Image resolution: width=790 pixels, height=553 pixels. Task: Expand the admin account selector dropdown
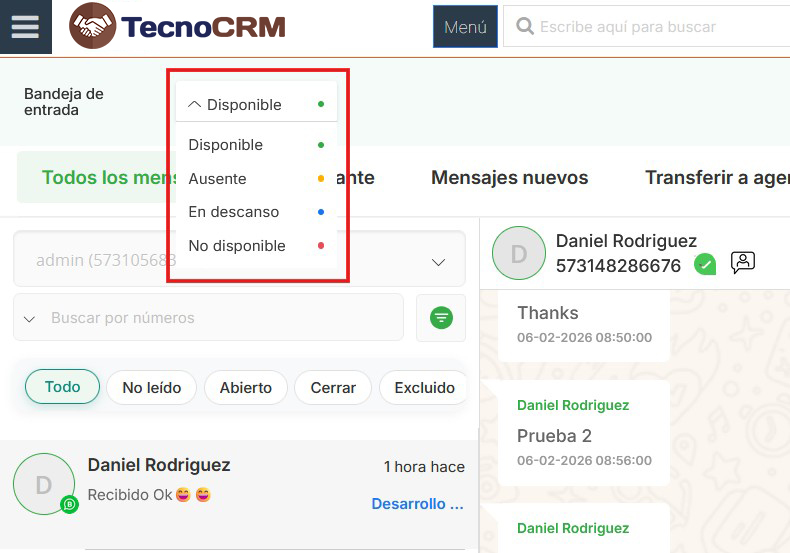tap(438, 261)
